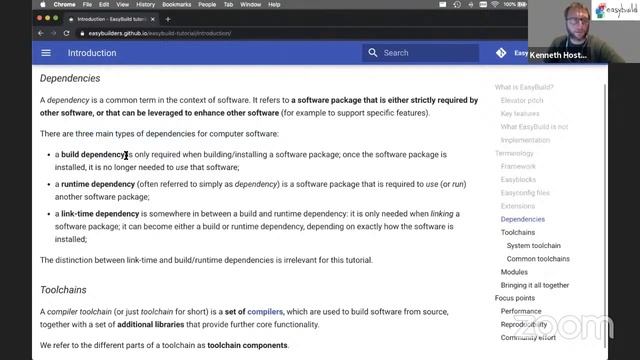This screenshot has height=360, width=640.
Task: Jump to What is EasyBuild? section
Action: (x=524, y=87)
